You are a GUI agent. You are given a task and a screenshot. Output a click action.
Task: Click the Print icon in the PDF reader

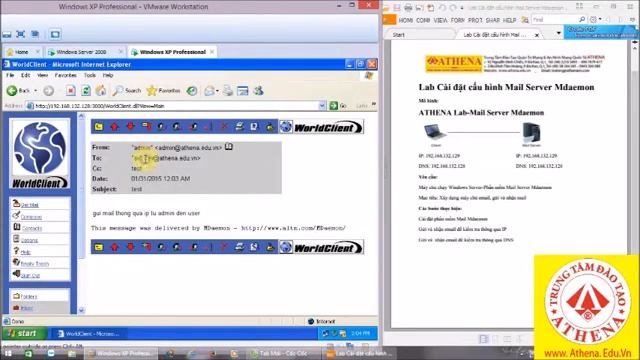coord(408,7)
